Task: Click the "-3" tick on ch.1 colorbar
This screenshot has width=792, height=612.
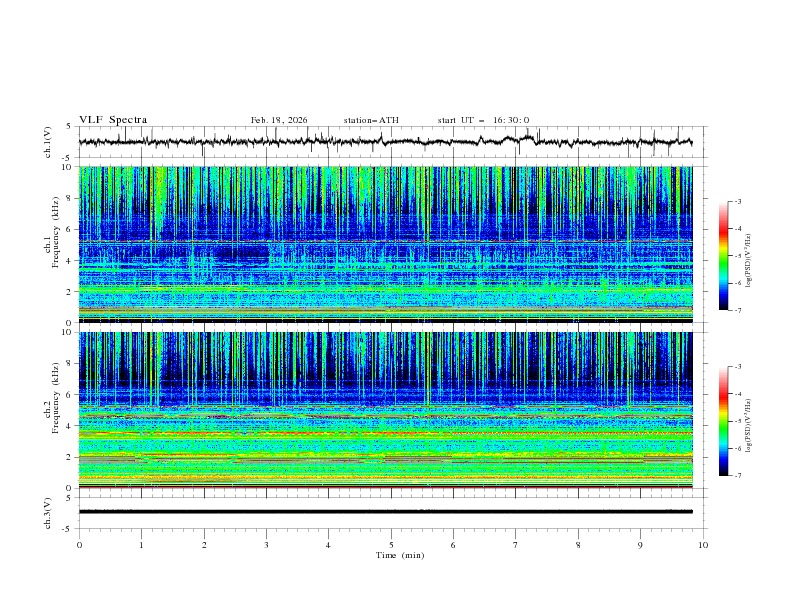Action: point(737,201)
